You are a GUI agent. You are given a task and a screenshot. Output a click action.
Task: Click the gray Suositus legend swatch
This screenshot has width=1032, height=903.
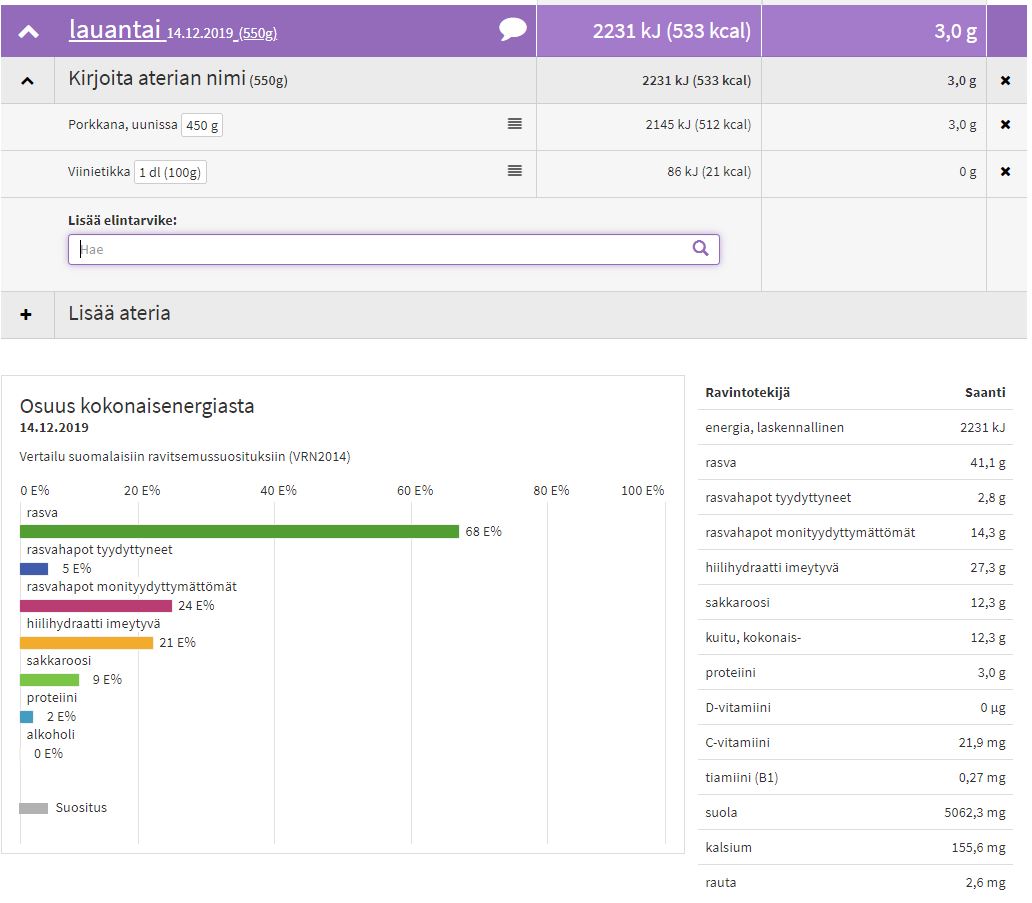point(33,808)
